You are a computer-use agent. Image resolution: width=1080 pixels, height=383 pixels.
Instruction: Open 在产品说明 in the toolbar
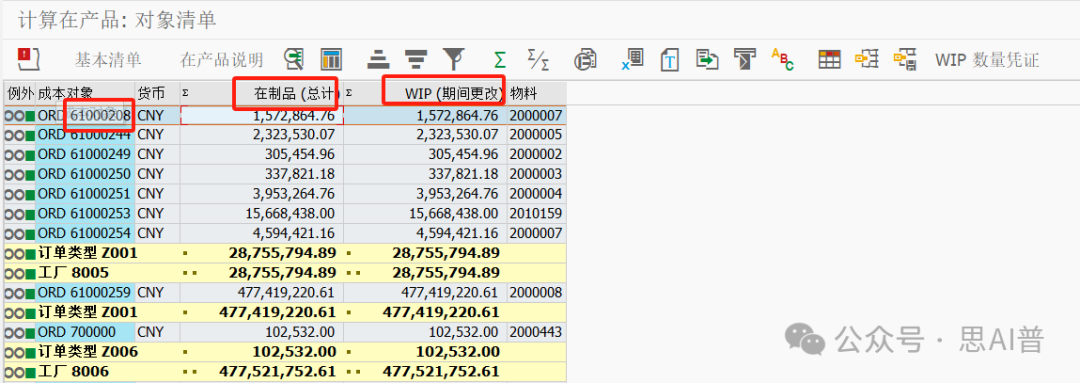tap(221, 60)
